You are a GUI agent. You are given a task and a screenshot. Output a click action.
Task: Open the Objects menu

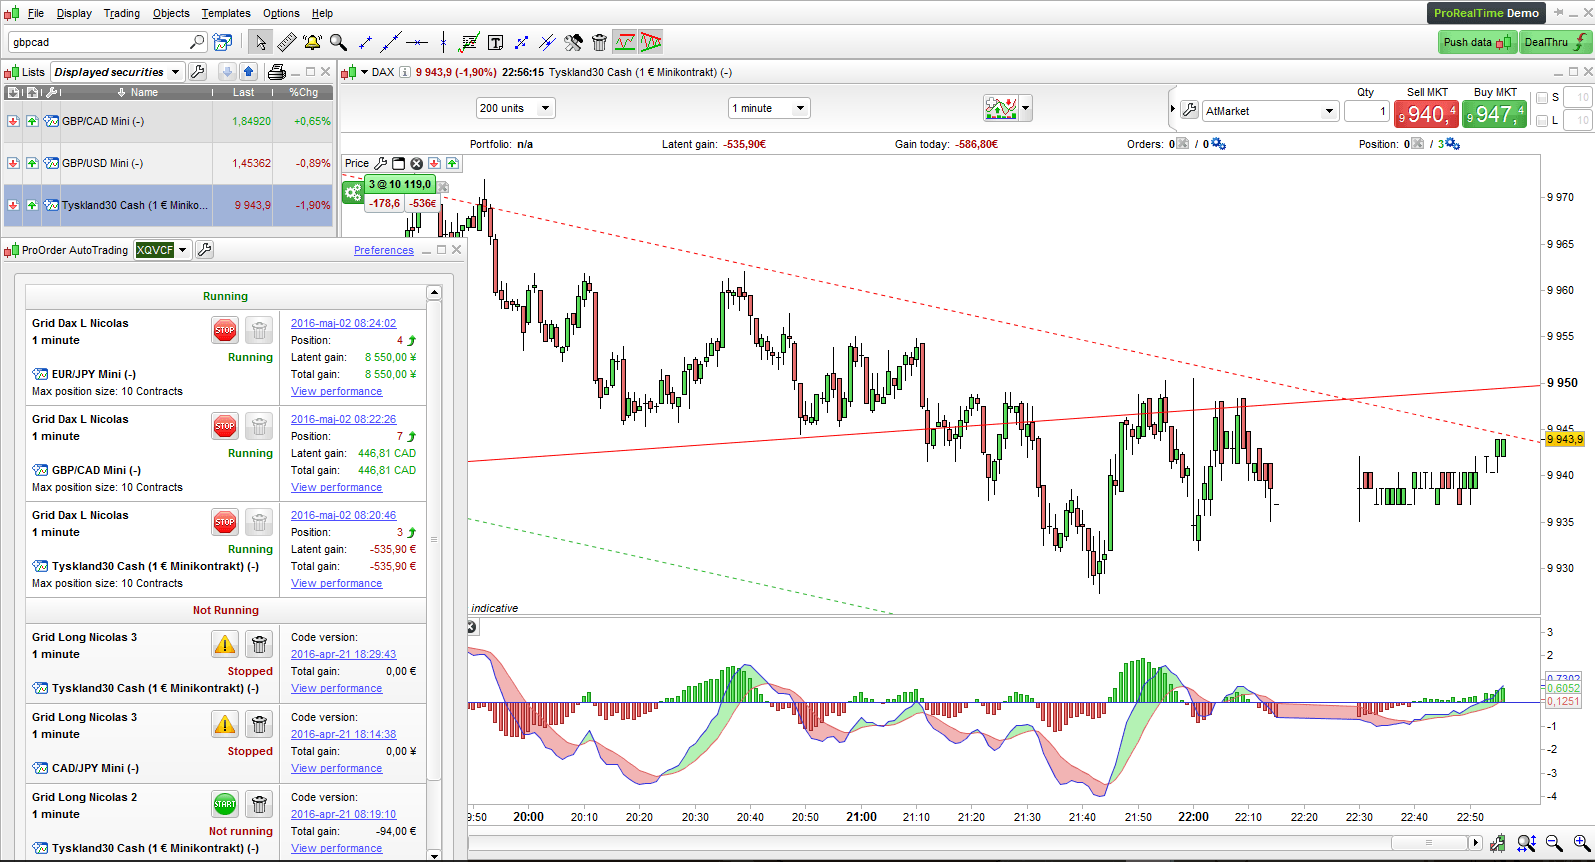click(171, 13)
